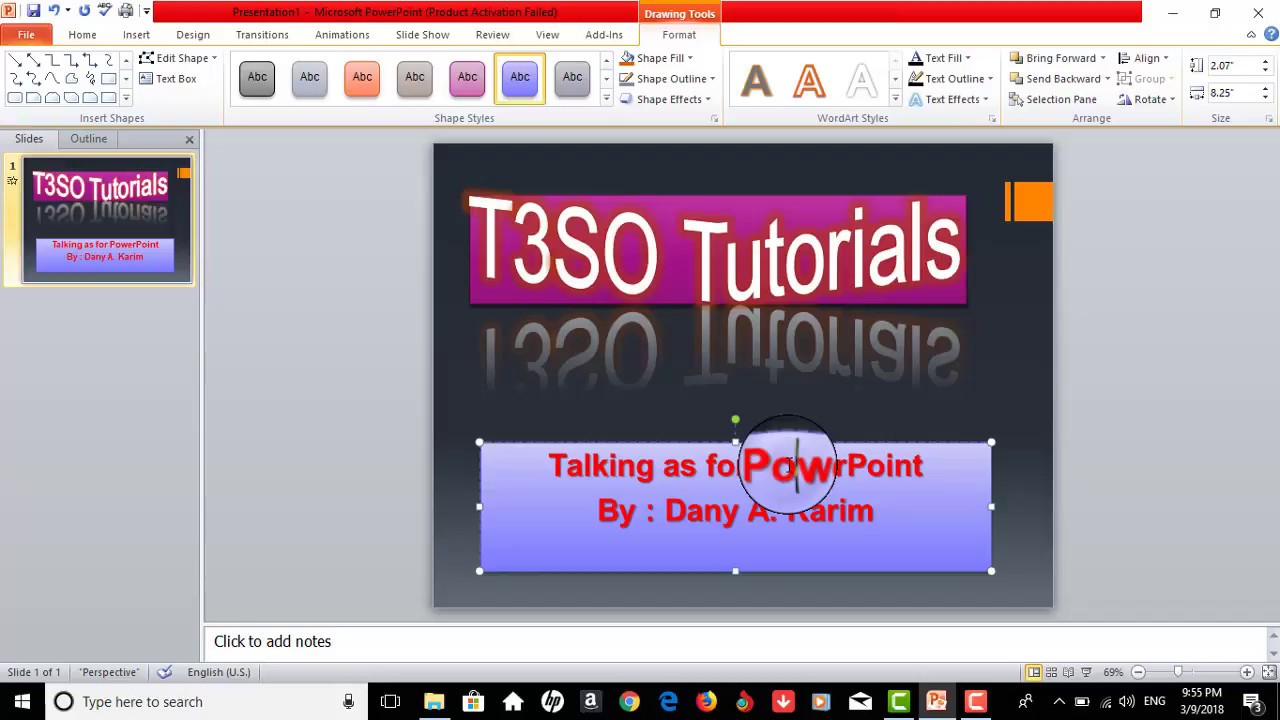The width and height of the screenshot is (1280, 720).
Task: Open the Text Fill dropdown
Action: [x=940, y=58]
